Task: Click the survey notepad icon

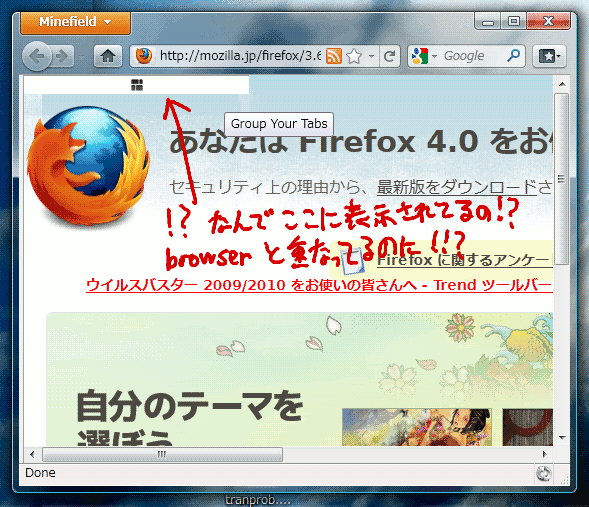Action: pyautogui.click(x=352, y=261)
